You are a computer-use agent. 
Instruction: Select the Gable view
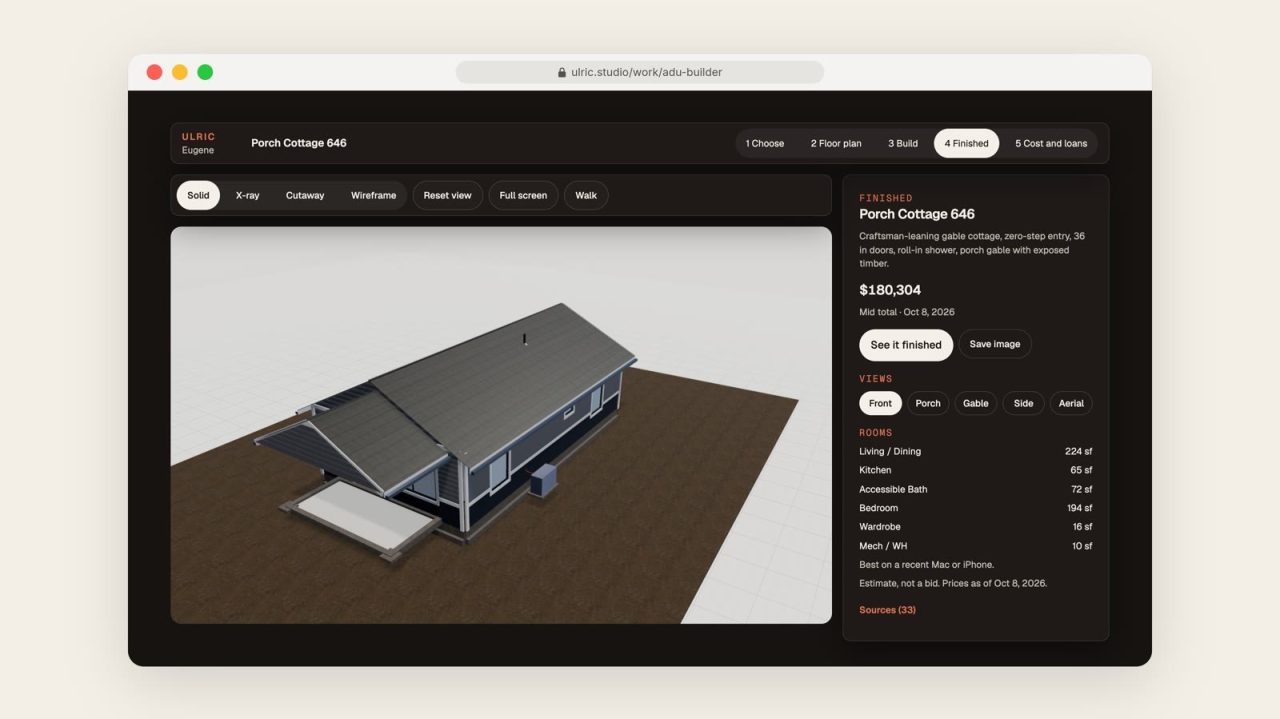point(976,403)
